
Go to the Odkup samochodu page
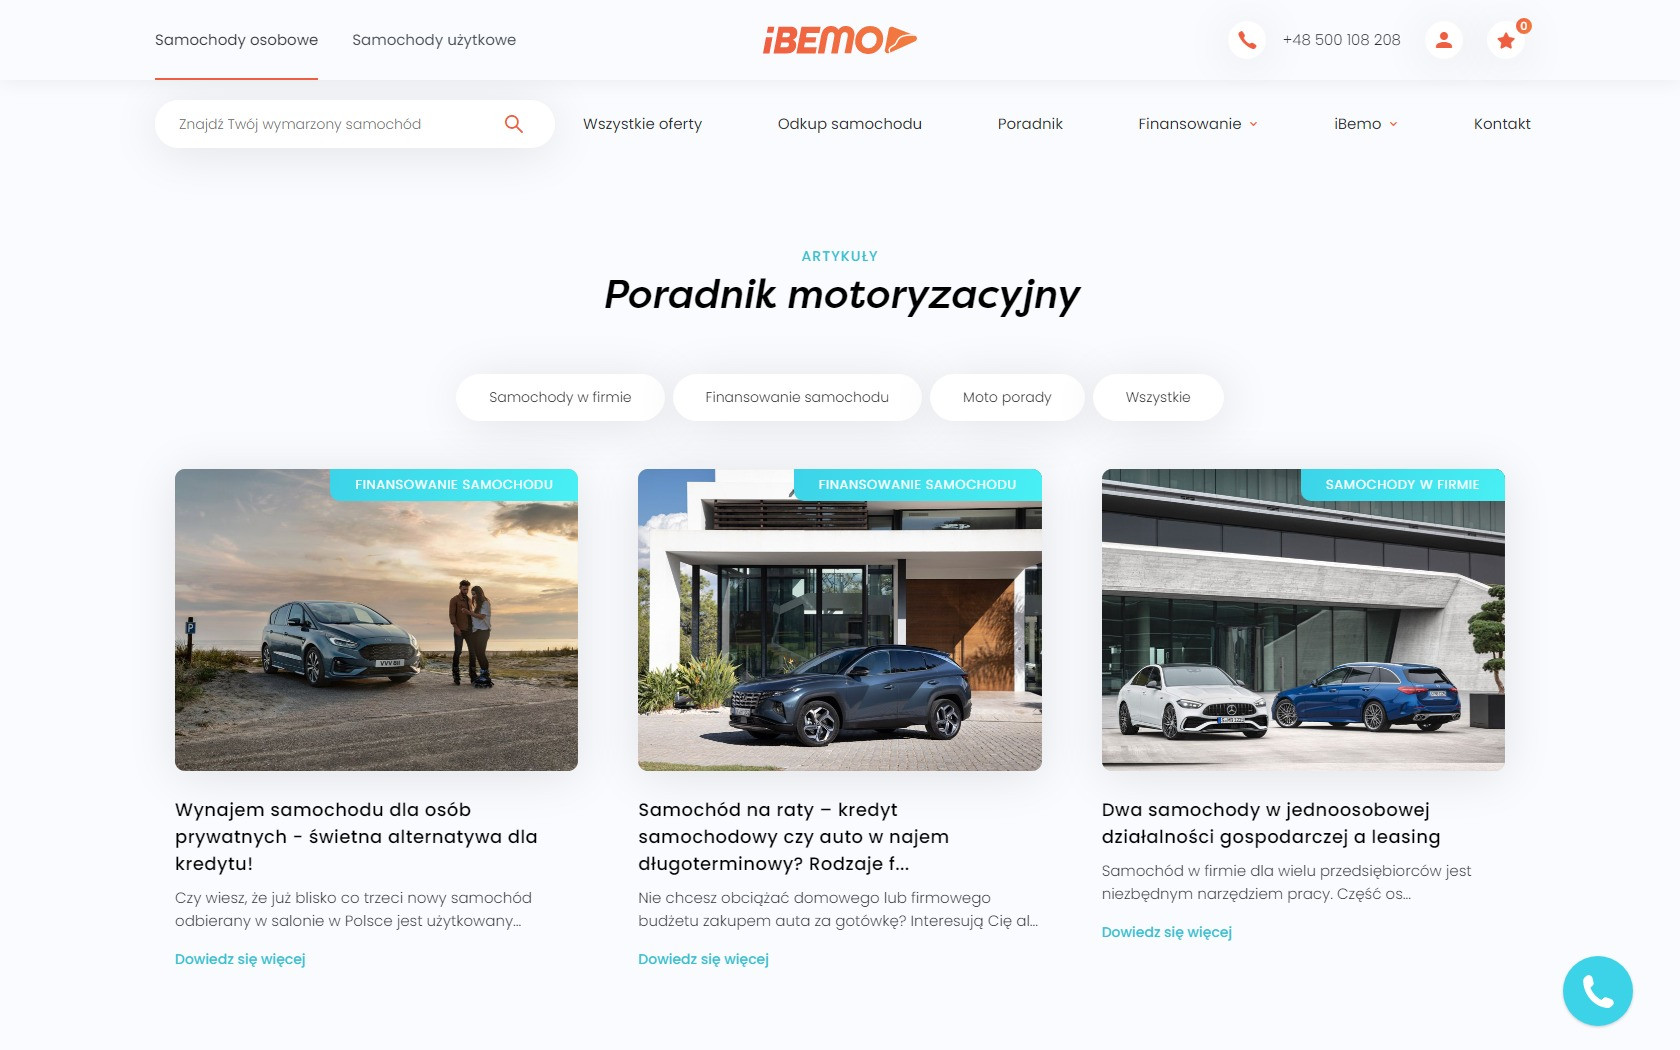coord(850,124)
